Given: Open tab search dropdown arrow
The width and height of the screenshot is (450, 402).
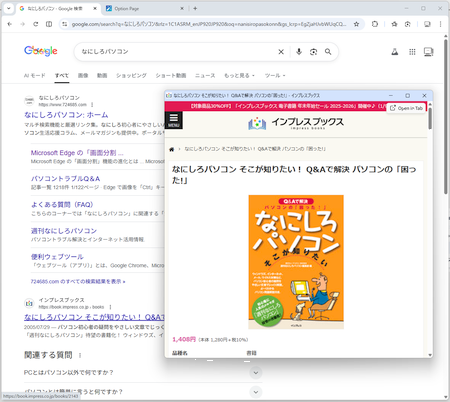Looking at the screenshot, I should [x=9, y=9].
